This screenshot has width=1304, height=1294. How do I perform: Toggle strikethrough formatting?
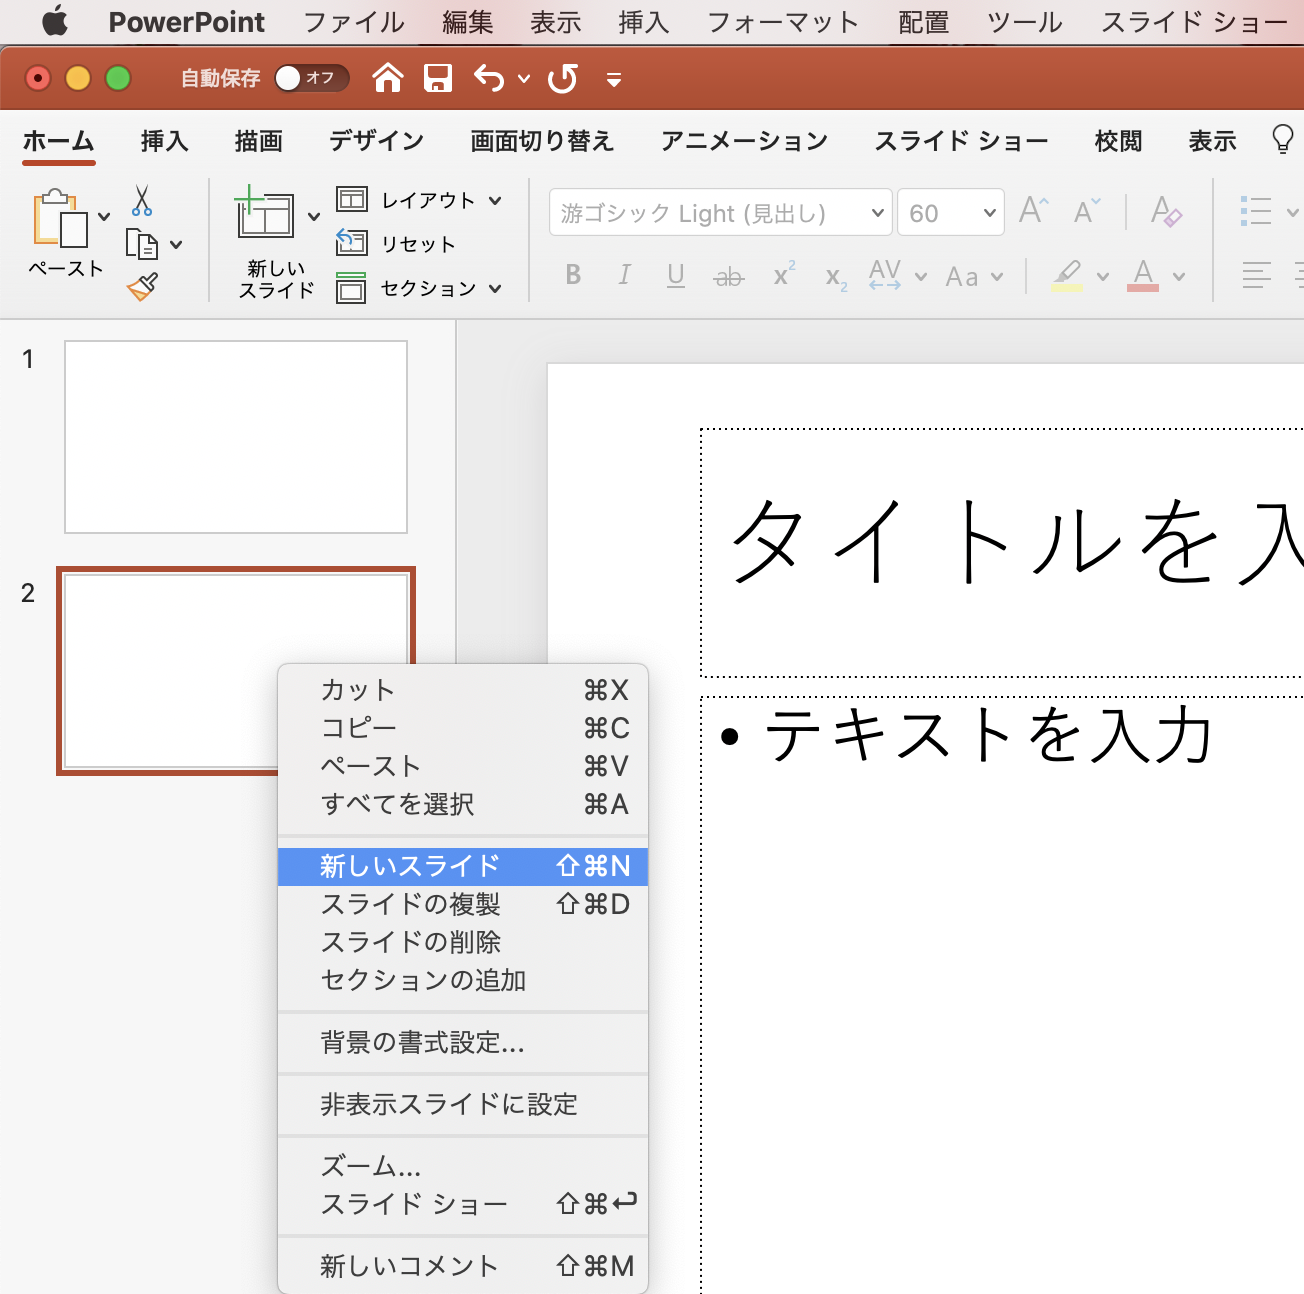729,276
